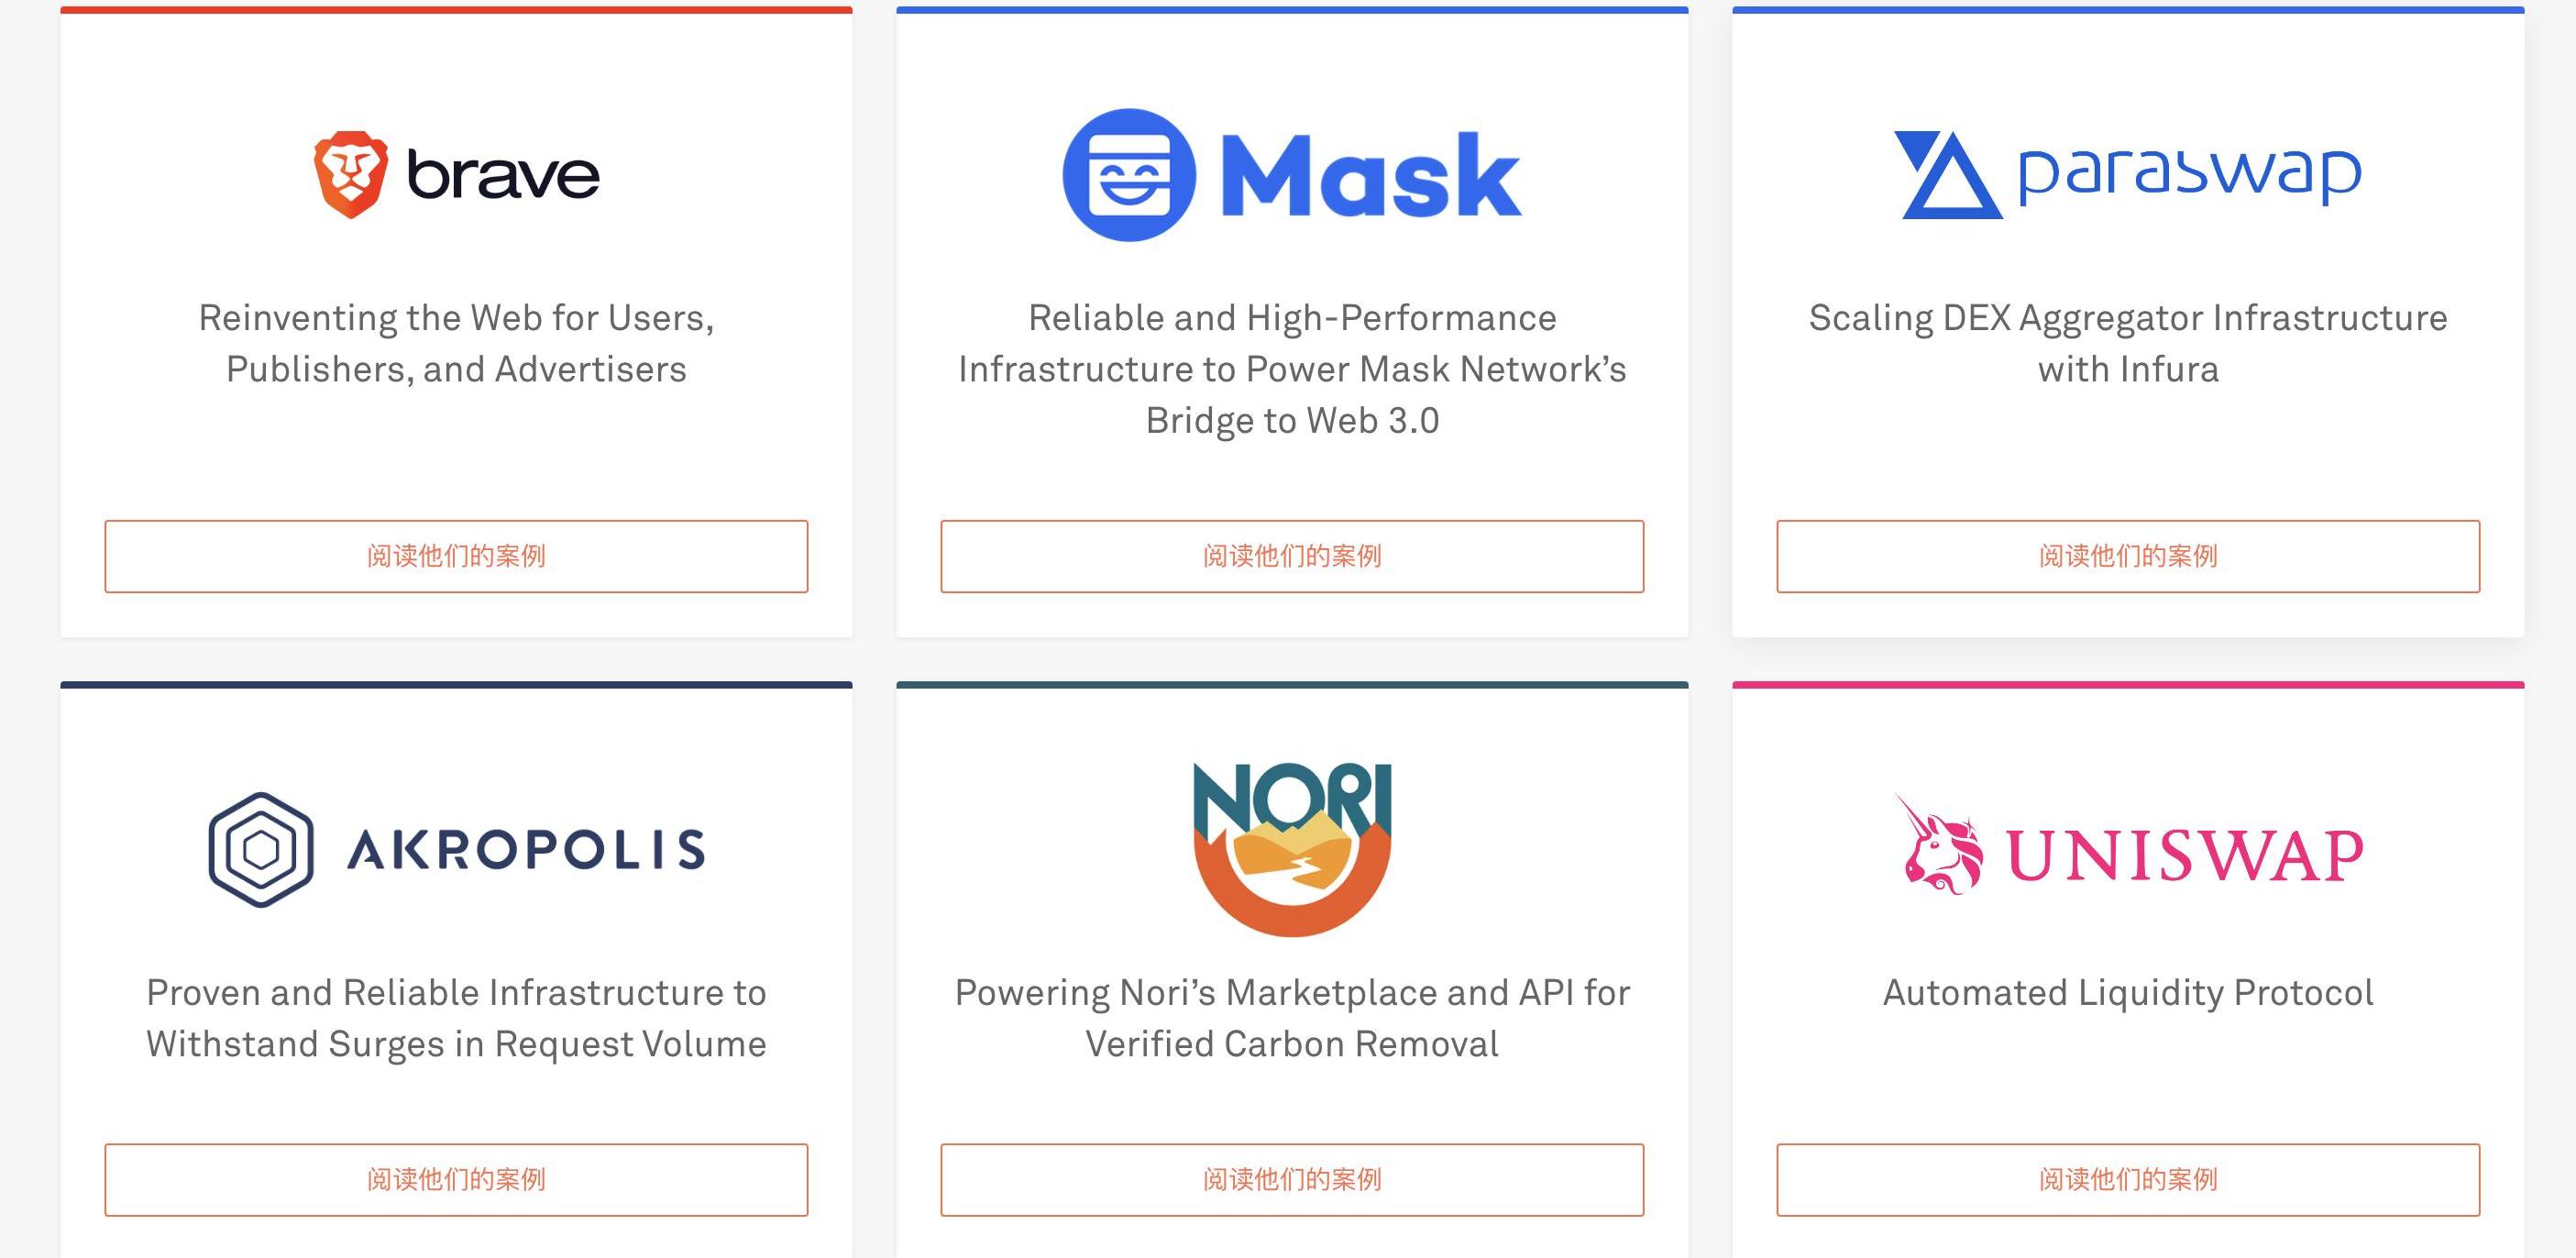Click the Mask smiley face icon
Viewport: 2576px width, 1258px height.
[x=1128, y=175]
